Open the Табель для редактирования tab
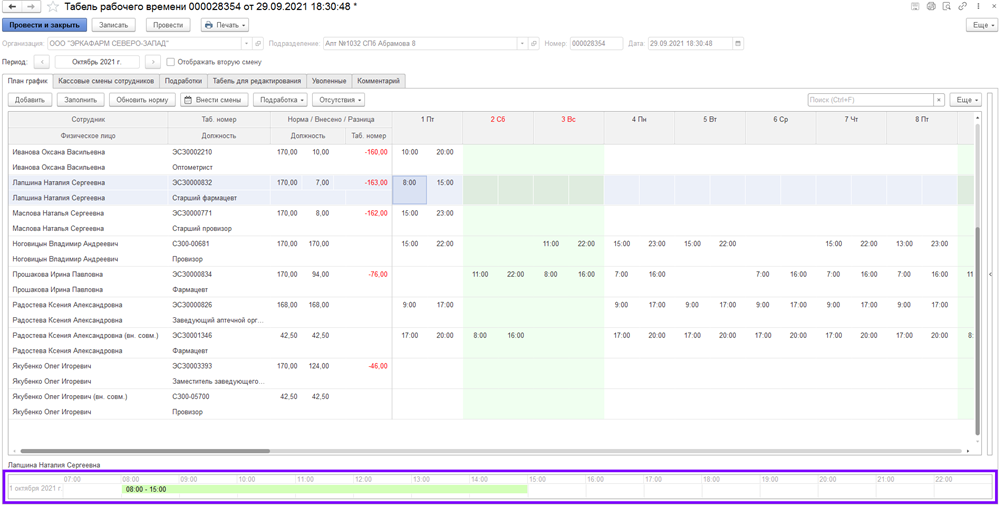The height and width of the screenshot is (507, 1004). (257, 81)
